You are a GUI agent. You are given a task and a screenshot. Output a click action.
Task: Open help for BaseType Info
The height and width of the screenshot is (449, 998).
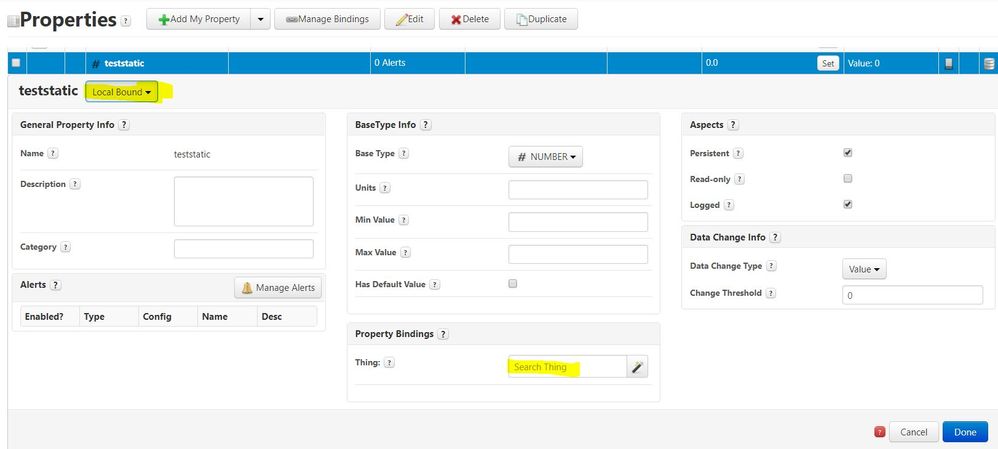pos(426,125)
